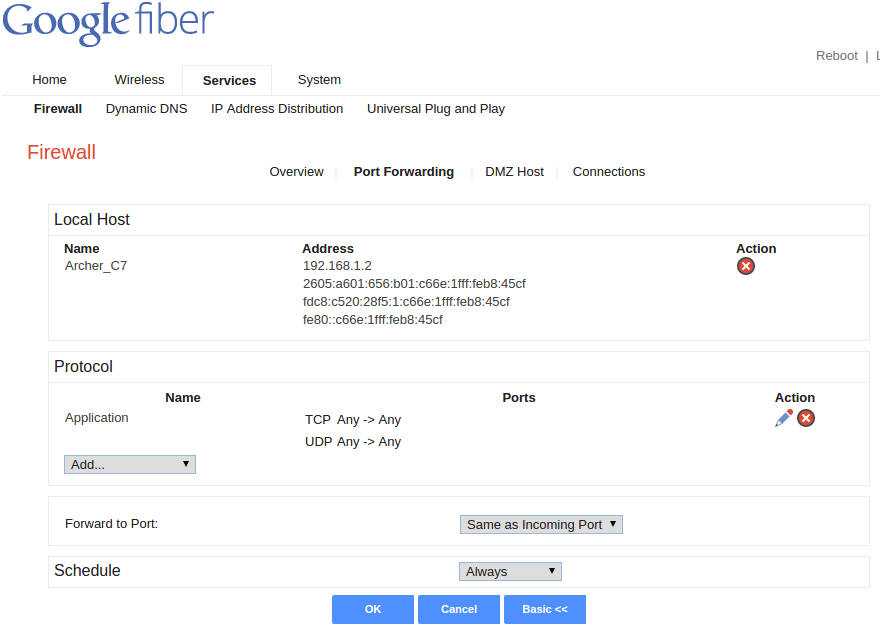This screenshot has height=630, width=880.
Task: Click the Cancel button
Action: click(x=459, y=609)
